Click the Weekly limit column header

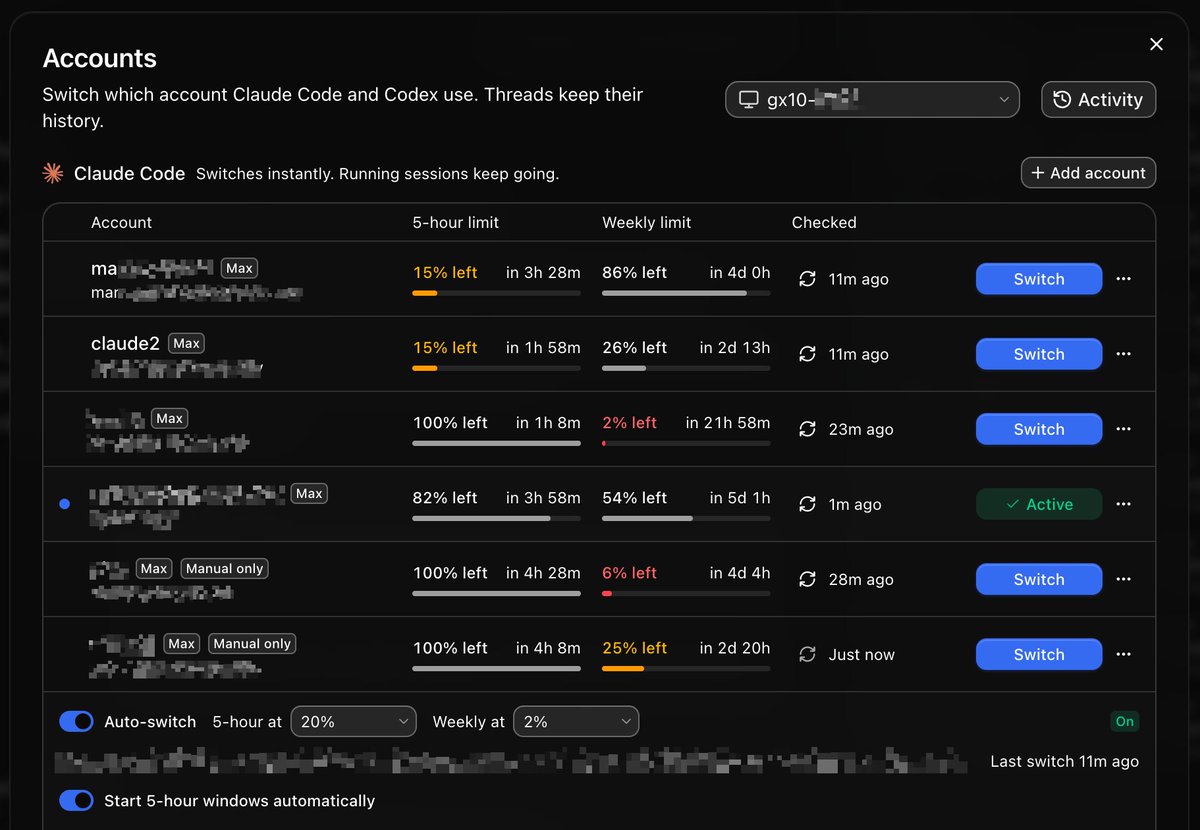tap(647, 222)
